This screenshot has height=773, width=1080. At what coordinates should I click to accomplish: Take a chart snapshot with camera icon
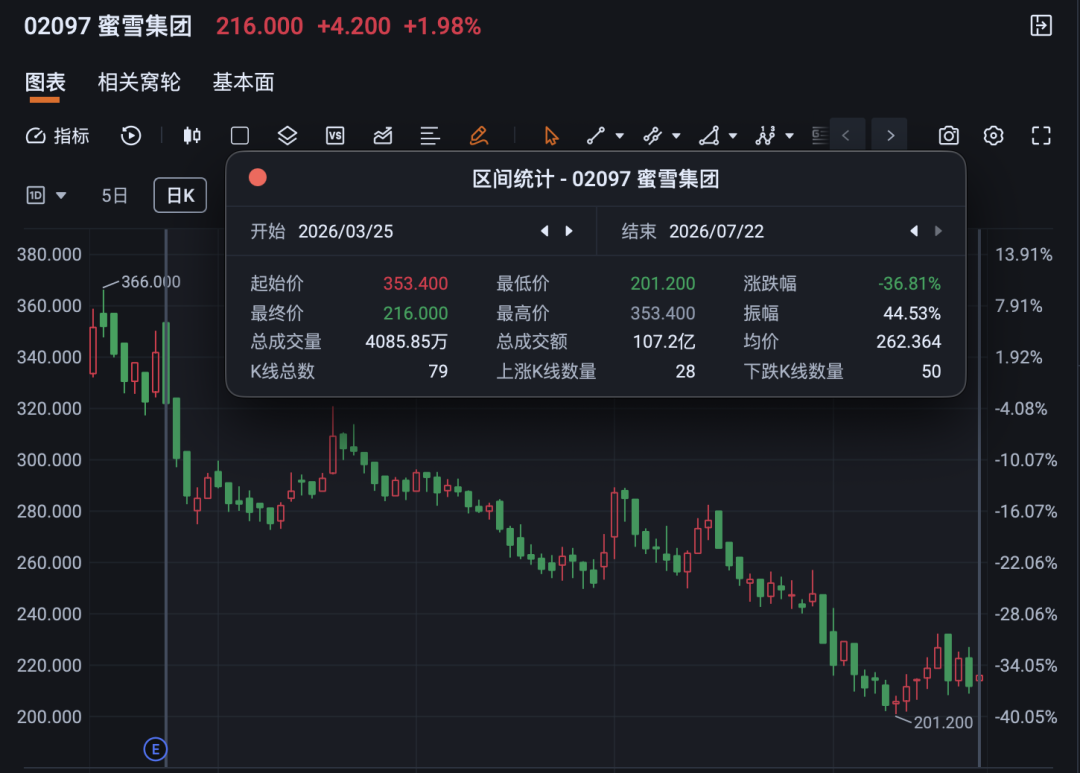(948, 136)
